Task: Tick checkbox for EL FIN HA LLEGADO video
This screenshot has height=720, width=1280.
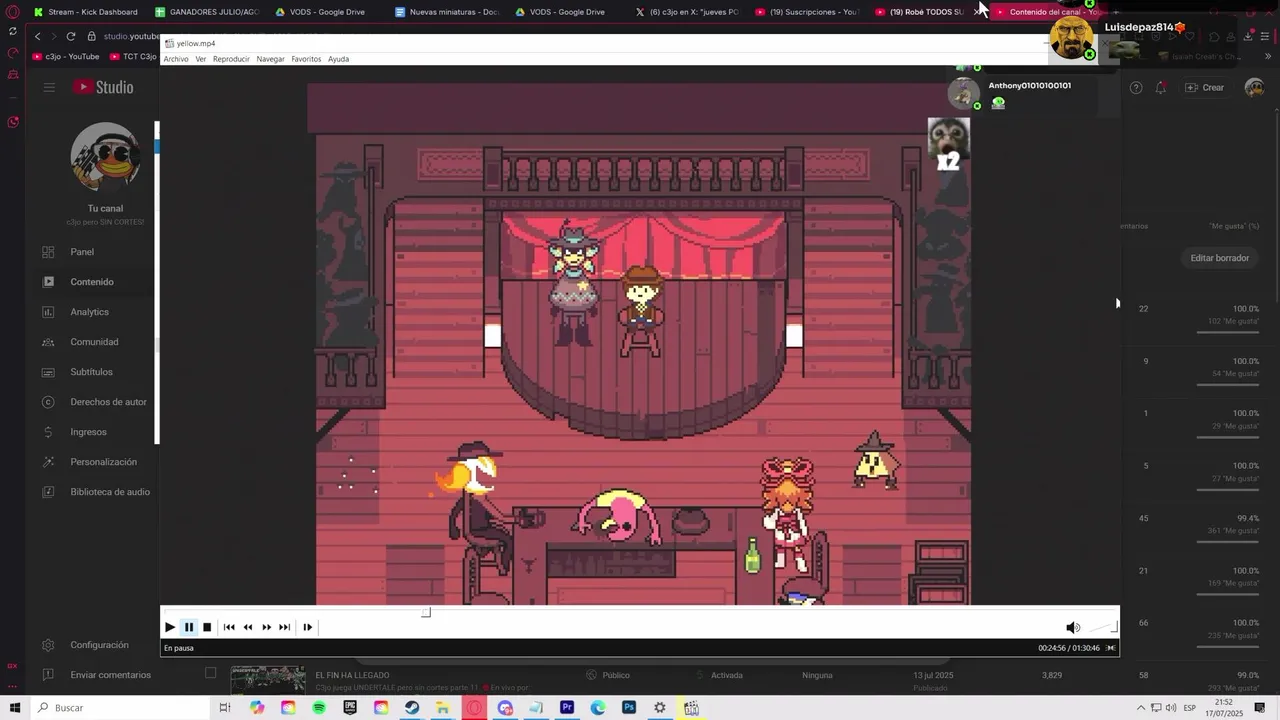Action: click(211, 673)
